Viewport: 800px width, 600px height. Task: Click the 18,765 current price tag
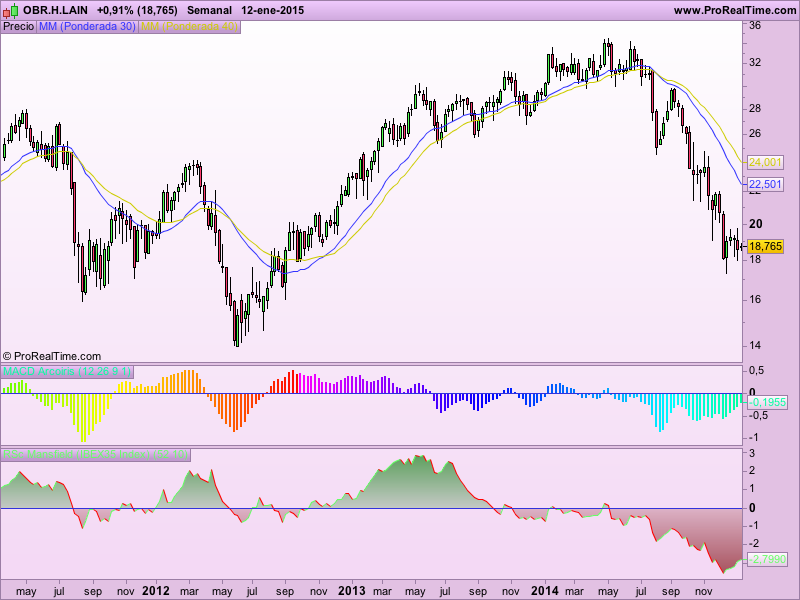click(765, 246)
